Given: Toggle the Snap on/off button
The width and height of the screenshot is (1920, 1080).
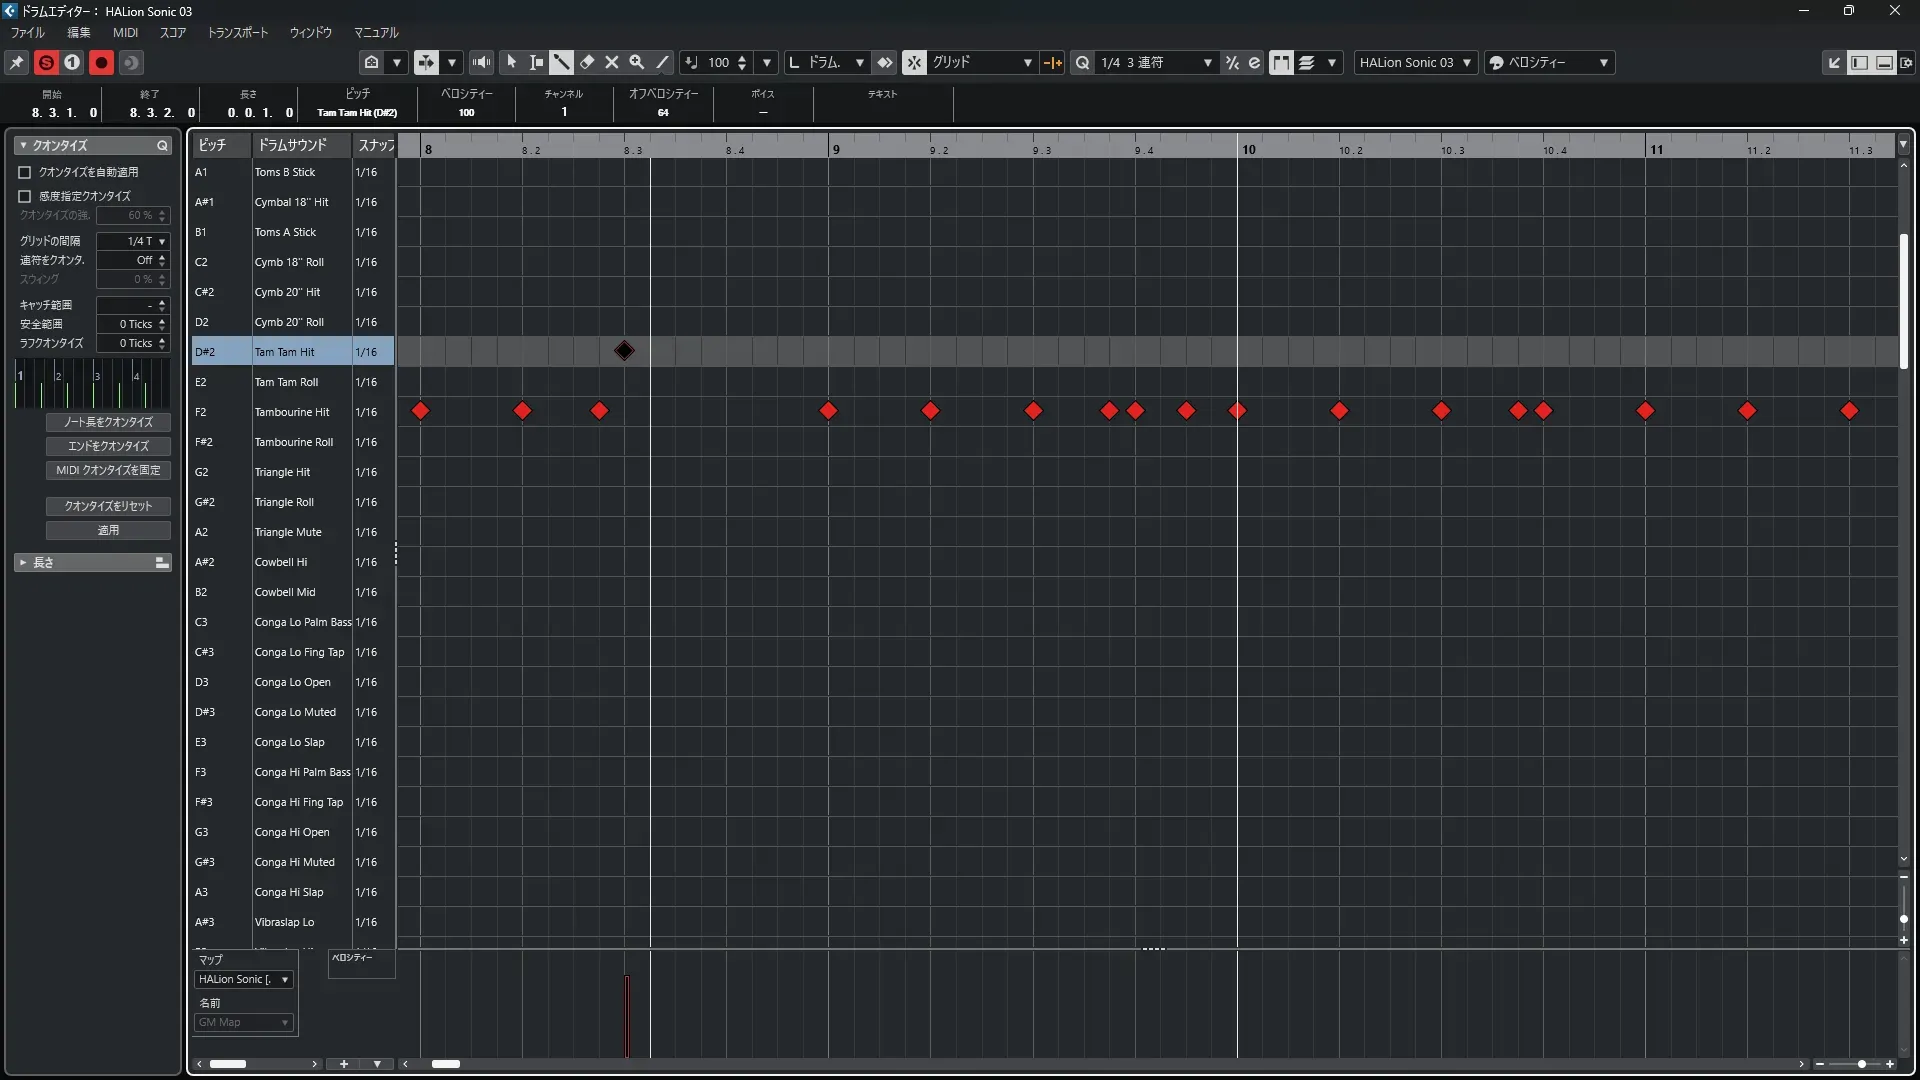Looking at the screenshot, I should coord(914,62).
